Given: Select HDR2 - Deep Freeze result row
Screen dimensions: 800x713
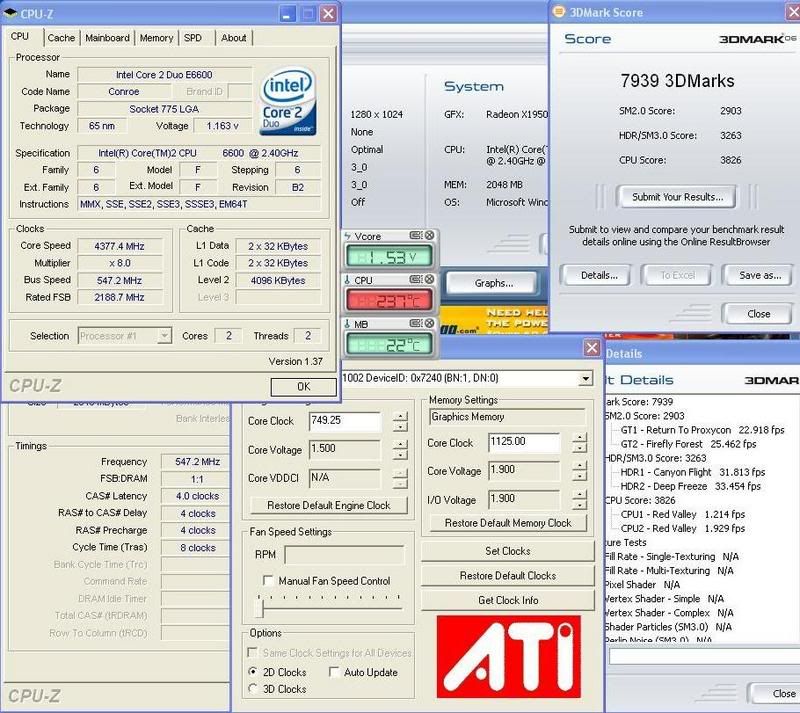Looking at the screenshot, I should 690,486.
